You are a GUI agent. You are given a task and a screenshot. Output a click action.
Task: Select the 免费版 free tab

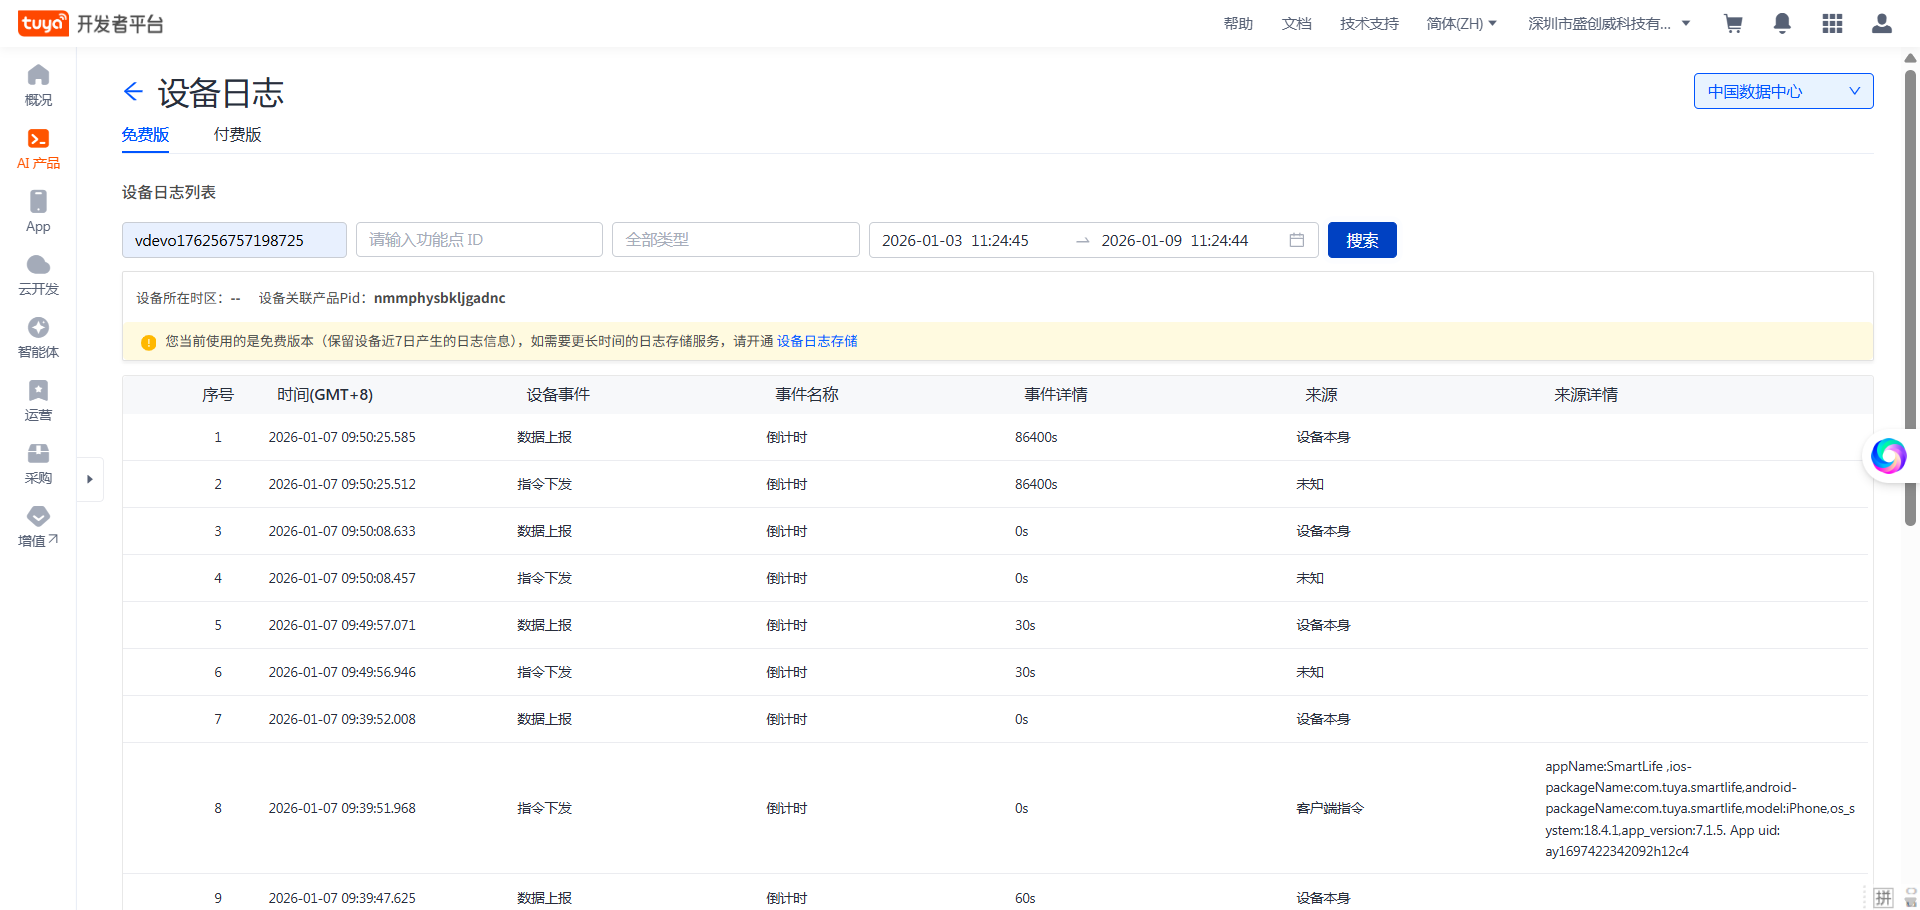(x=145, y=134)
